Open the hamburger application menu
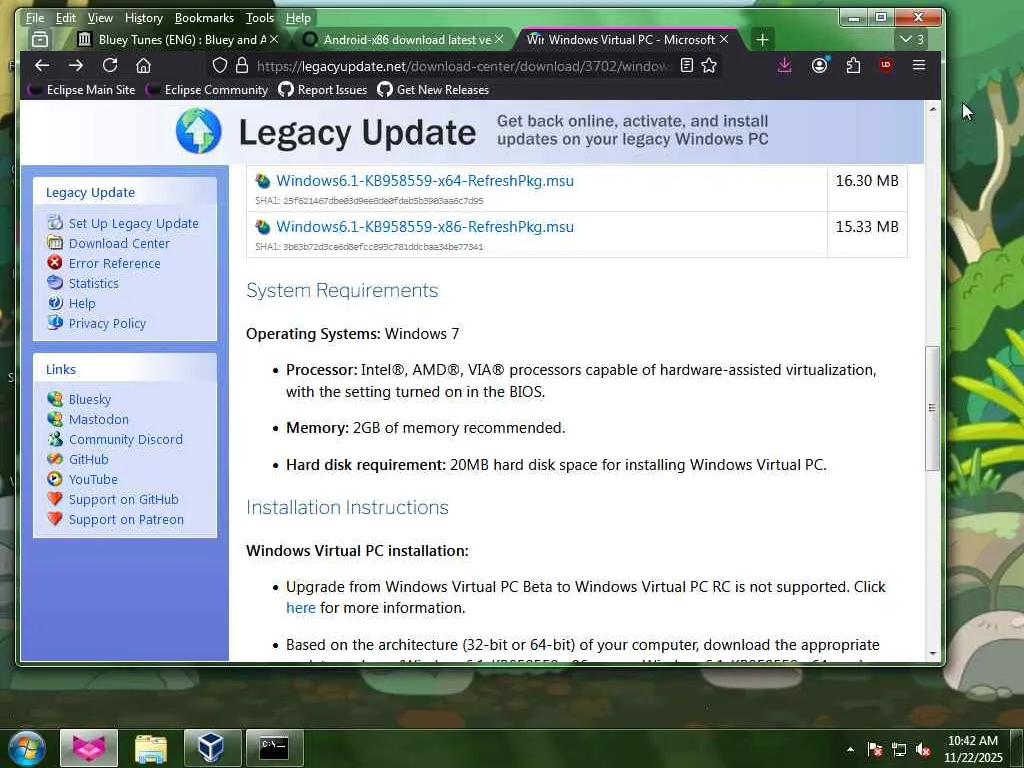Image resolution: width=1024 pixels, height=768 pixels. [919, 65]
